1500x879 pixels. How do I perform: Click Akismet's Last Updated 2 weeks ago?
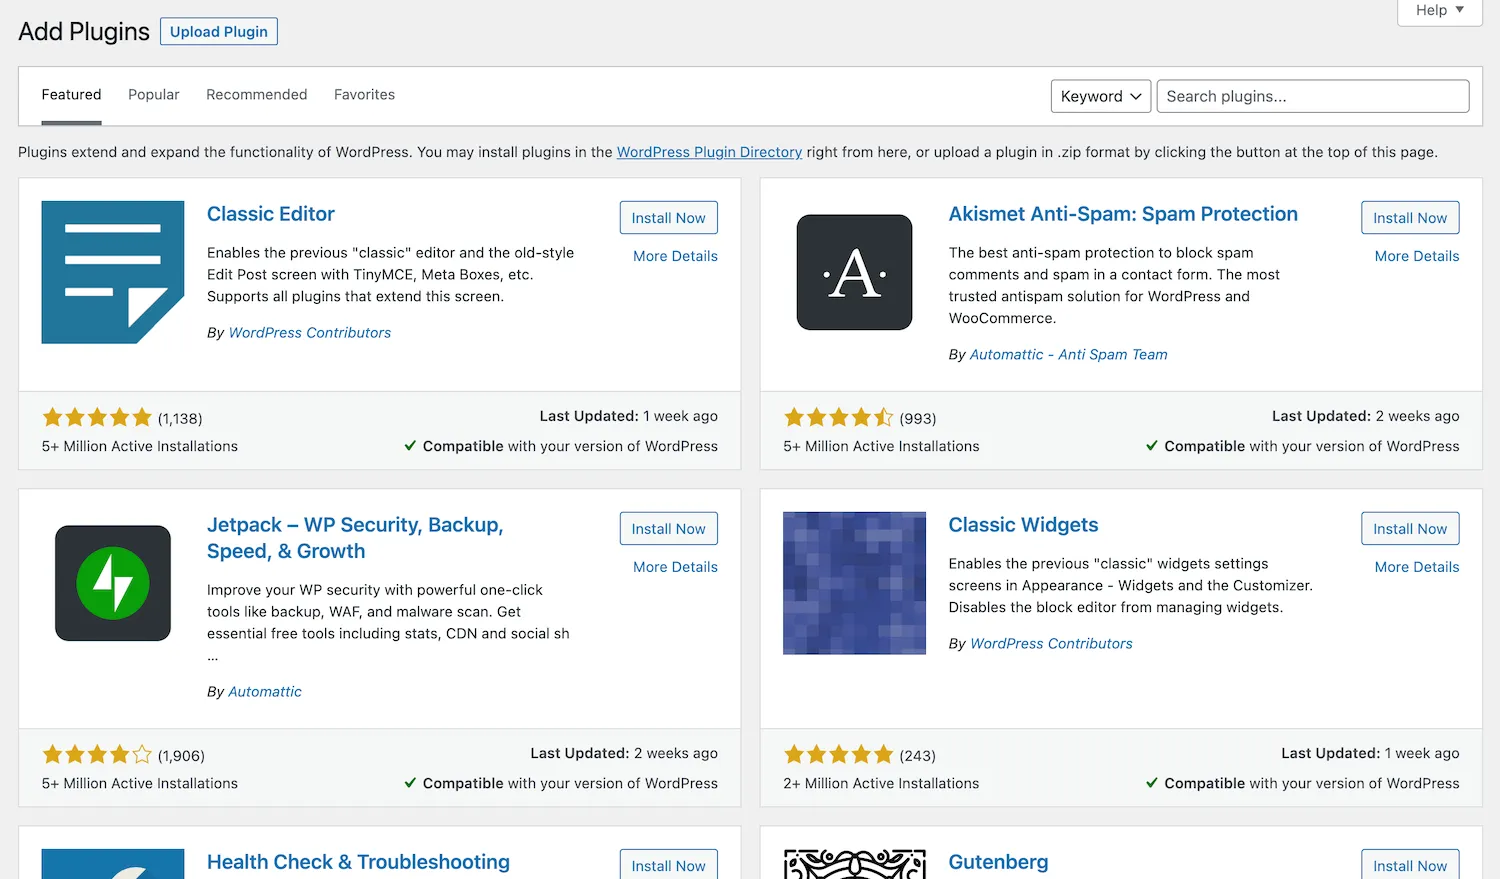point(1366,416)
